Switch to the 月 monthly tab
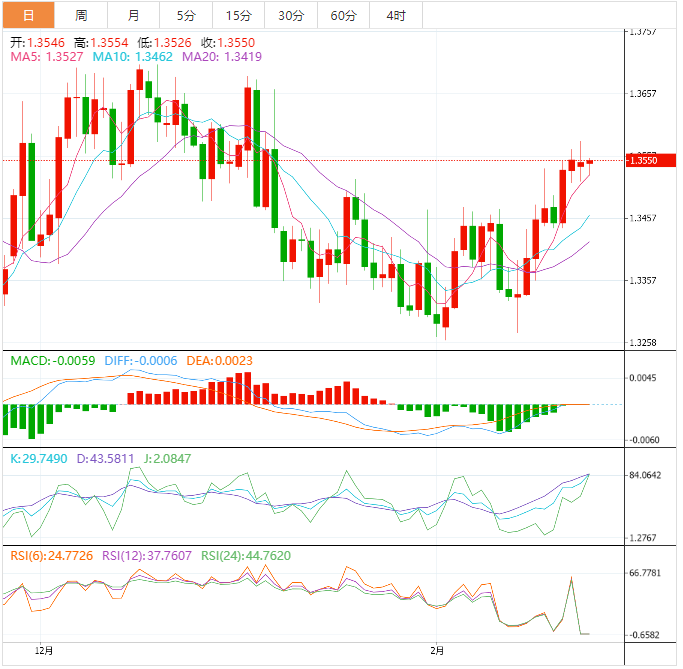Viewport: 683px width, 669px height. (x=134, y=15)
